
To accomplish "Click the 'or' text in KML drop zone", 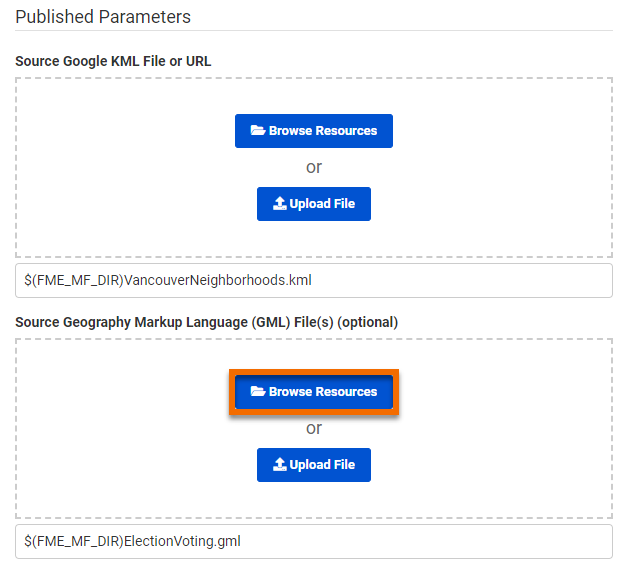I will (314, 167).
